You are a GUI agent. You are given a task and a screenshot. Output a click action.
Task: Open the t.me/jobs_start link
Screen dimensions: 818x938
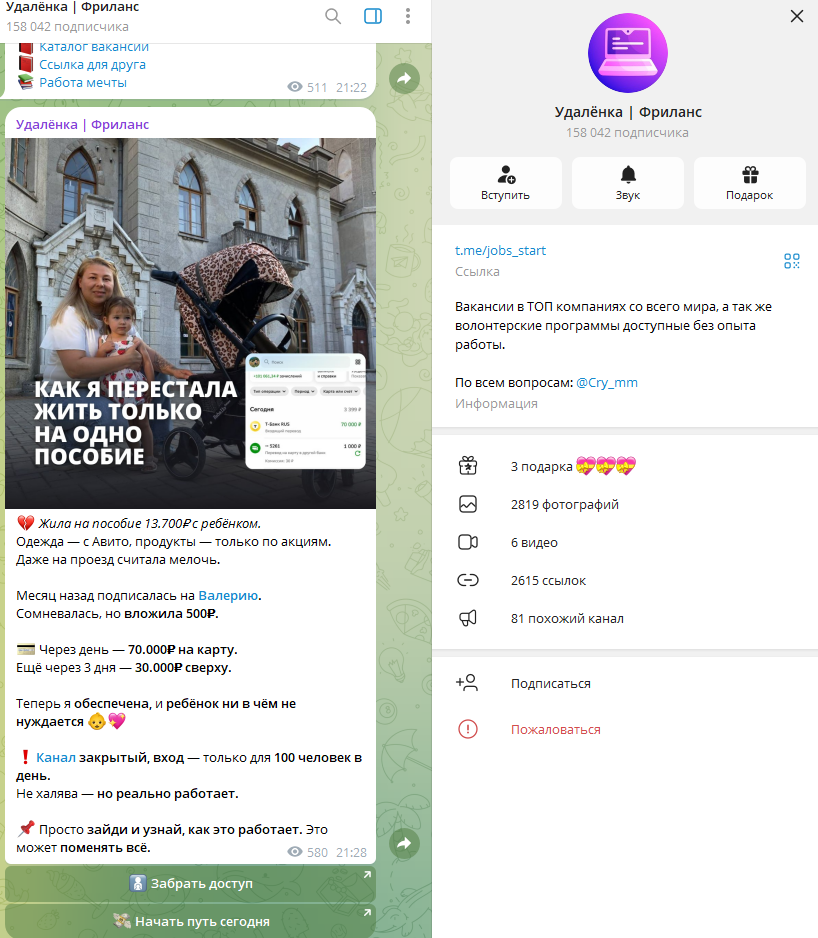(500, 250)
